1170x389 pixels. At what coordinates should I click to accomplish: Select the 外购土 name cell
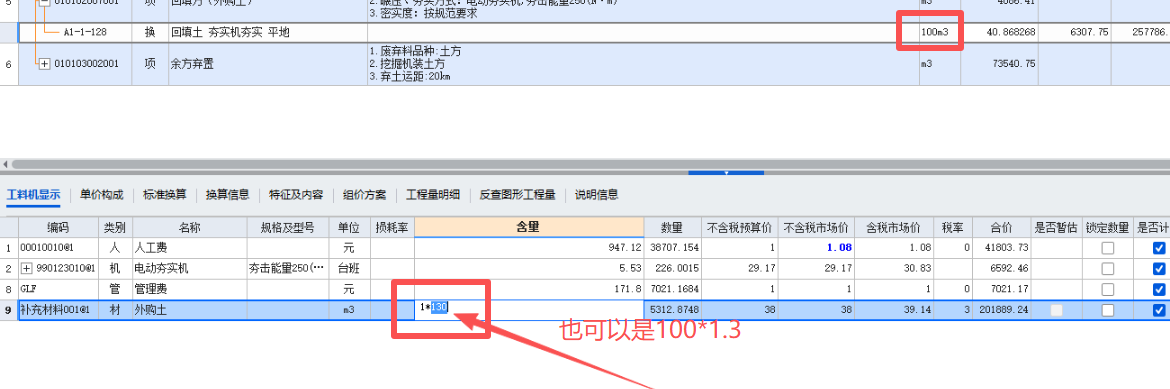coord(190,310)
